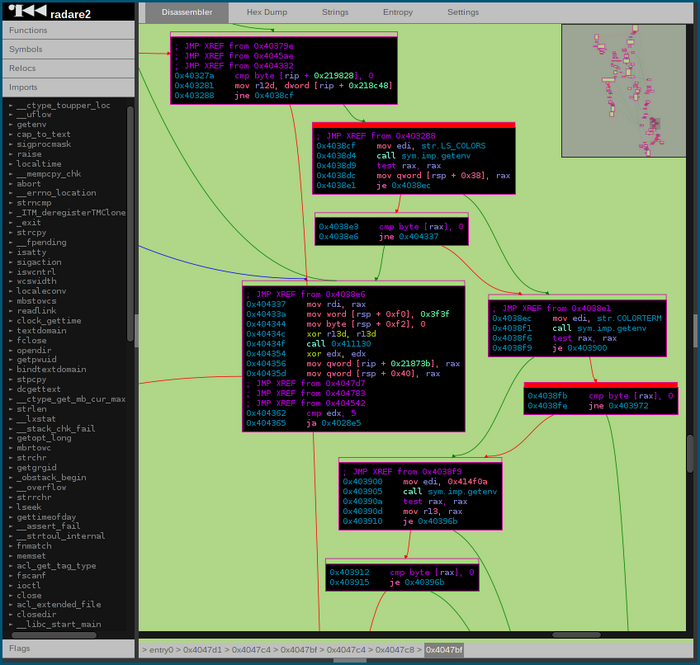Open the Relocs panel in sidebar

point(67,68)
